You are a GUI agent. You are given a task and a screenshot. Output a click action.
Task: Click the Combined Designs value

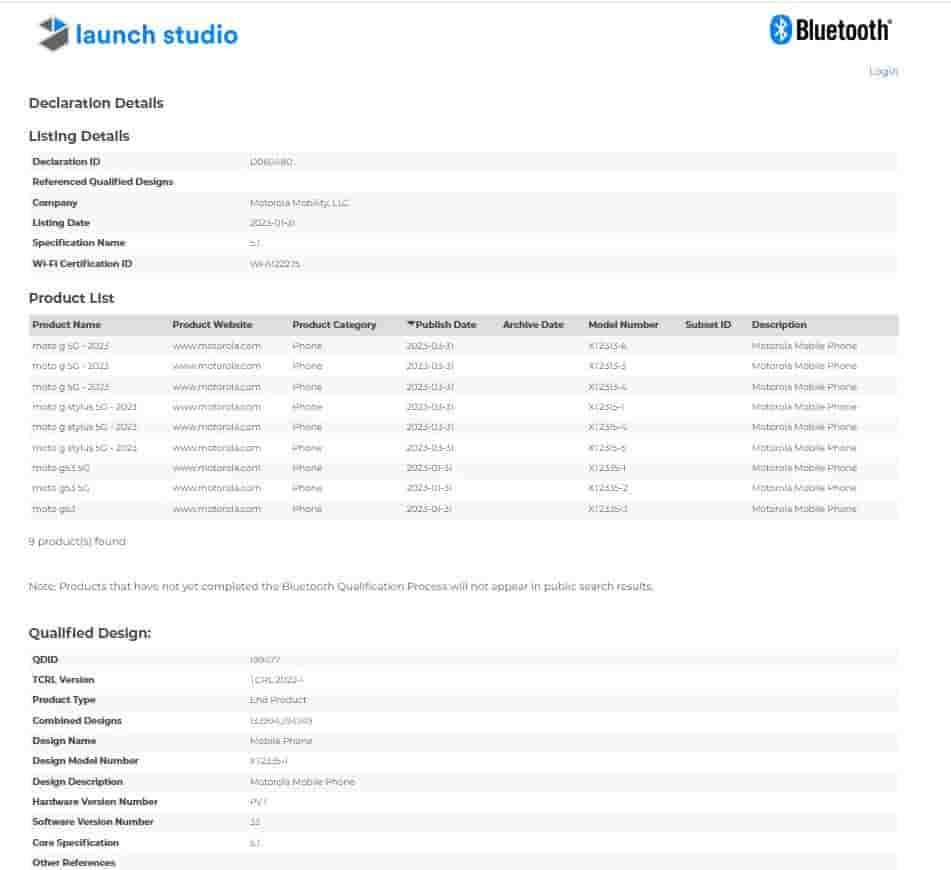point(281,721)
